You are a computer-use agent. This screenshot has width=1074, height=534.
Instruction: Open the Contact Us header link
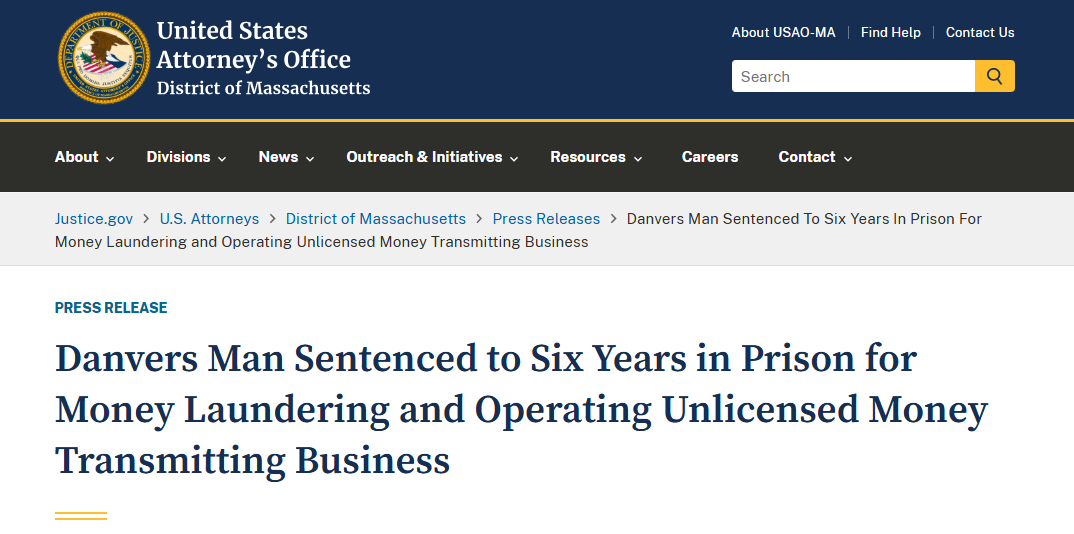980,32
